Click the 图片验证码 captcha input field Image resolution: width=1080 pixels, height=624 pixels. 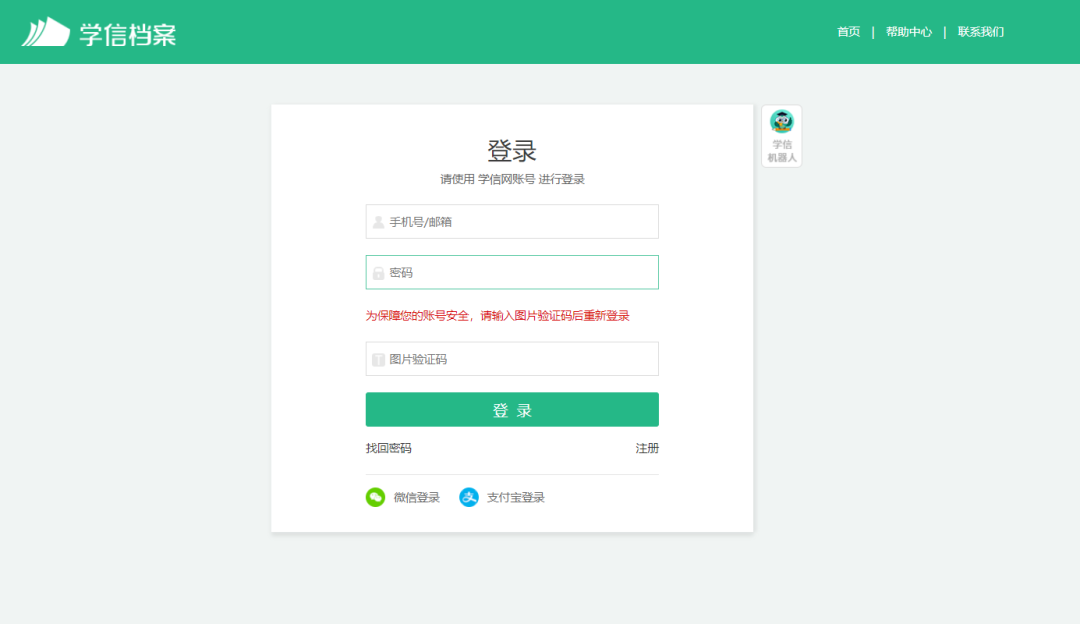(512, 358)
